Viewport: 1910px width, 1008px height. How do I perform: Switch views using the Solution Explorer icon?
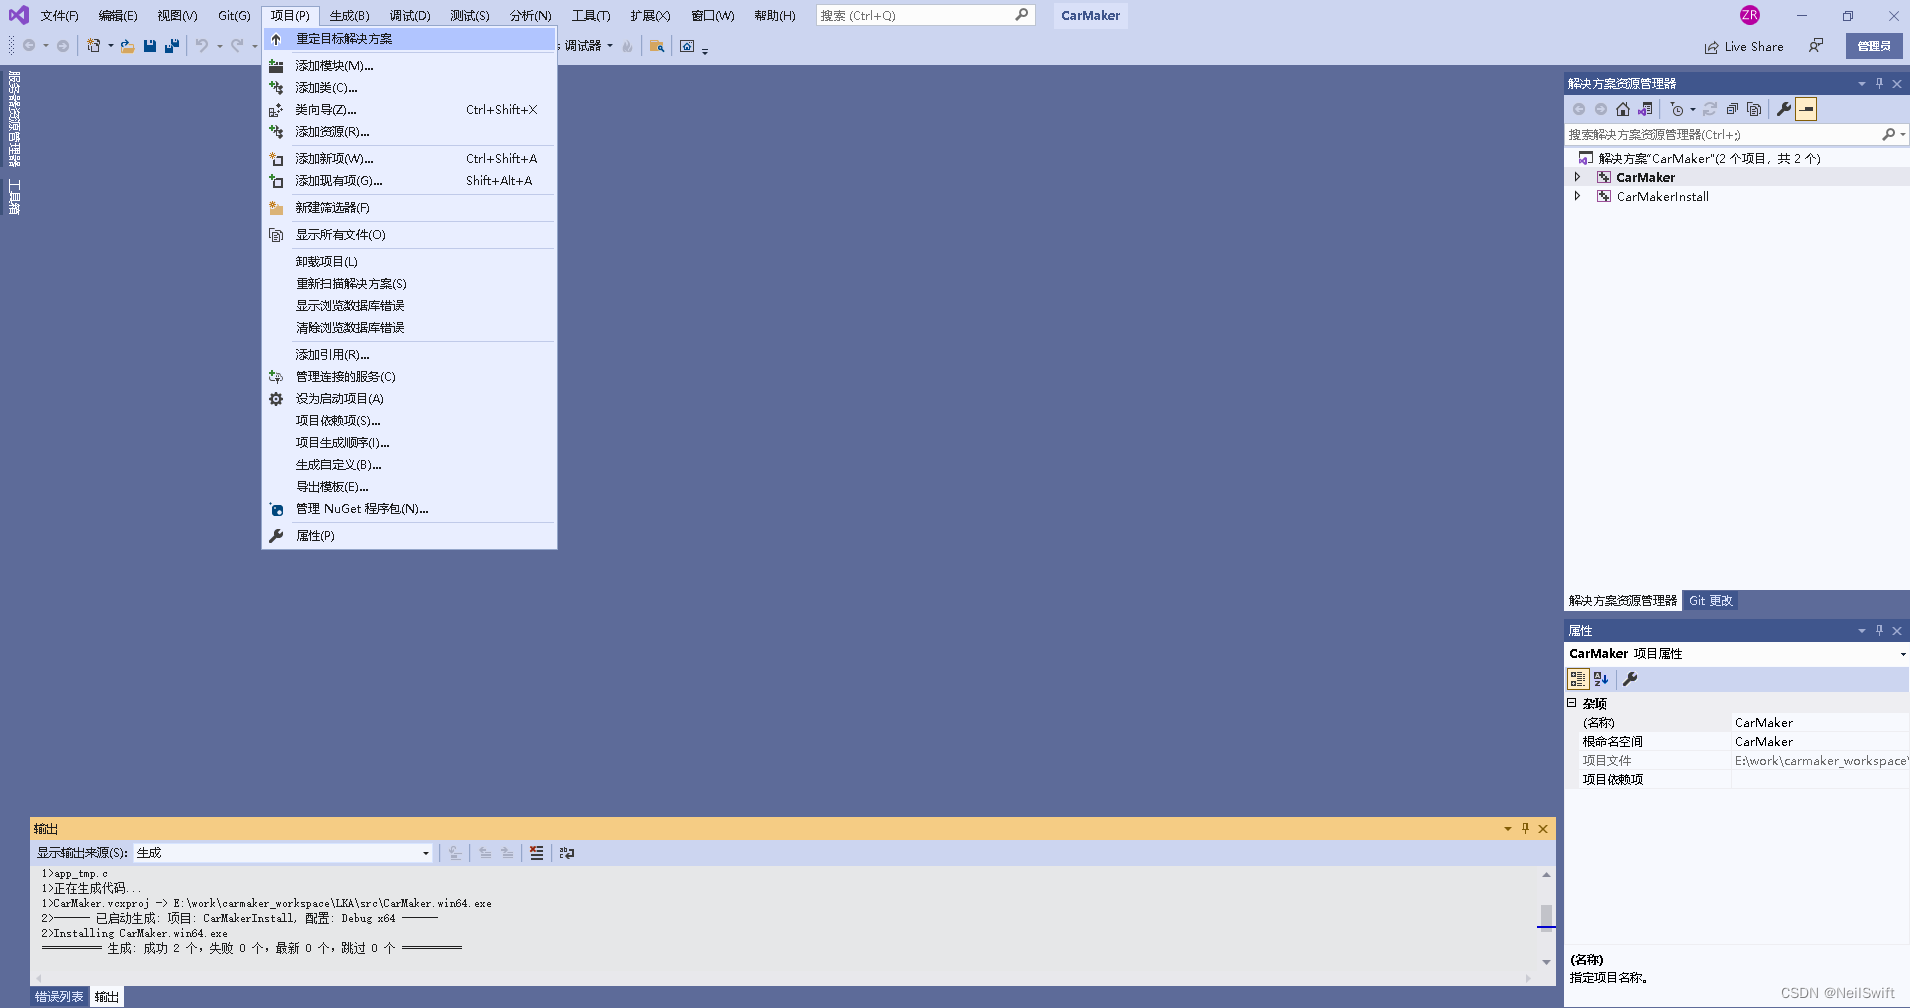click(x=1645, y=109)
